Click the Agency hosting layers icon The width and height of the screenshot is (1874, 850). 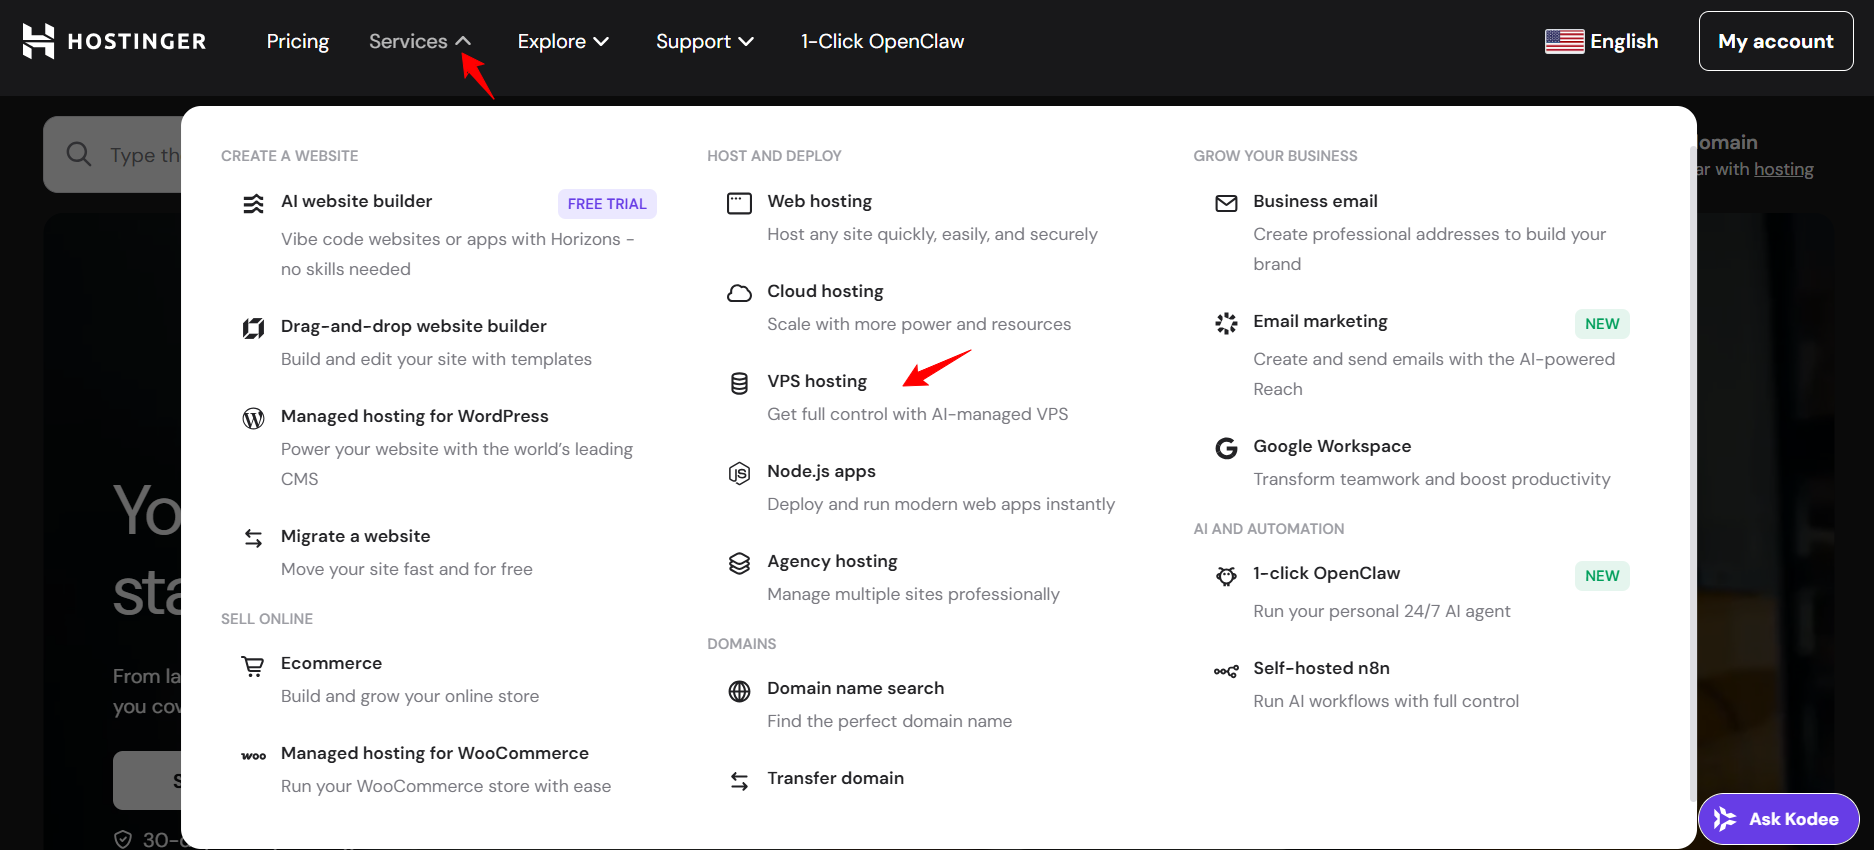739,563
